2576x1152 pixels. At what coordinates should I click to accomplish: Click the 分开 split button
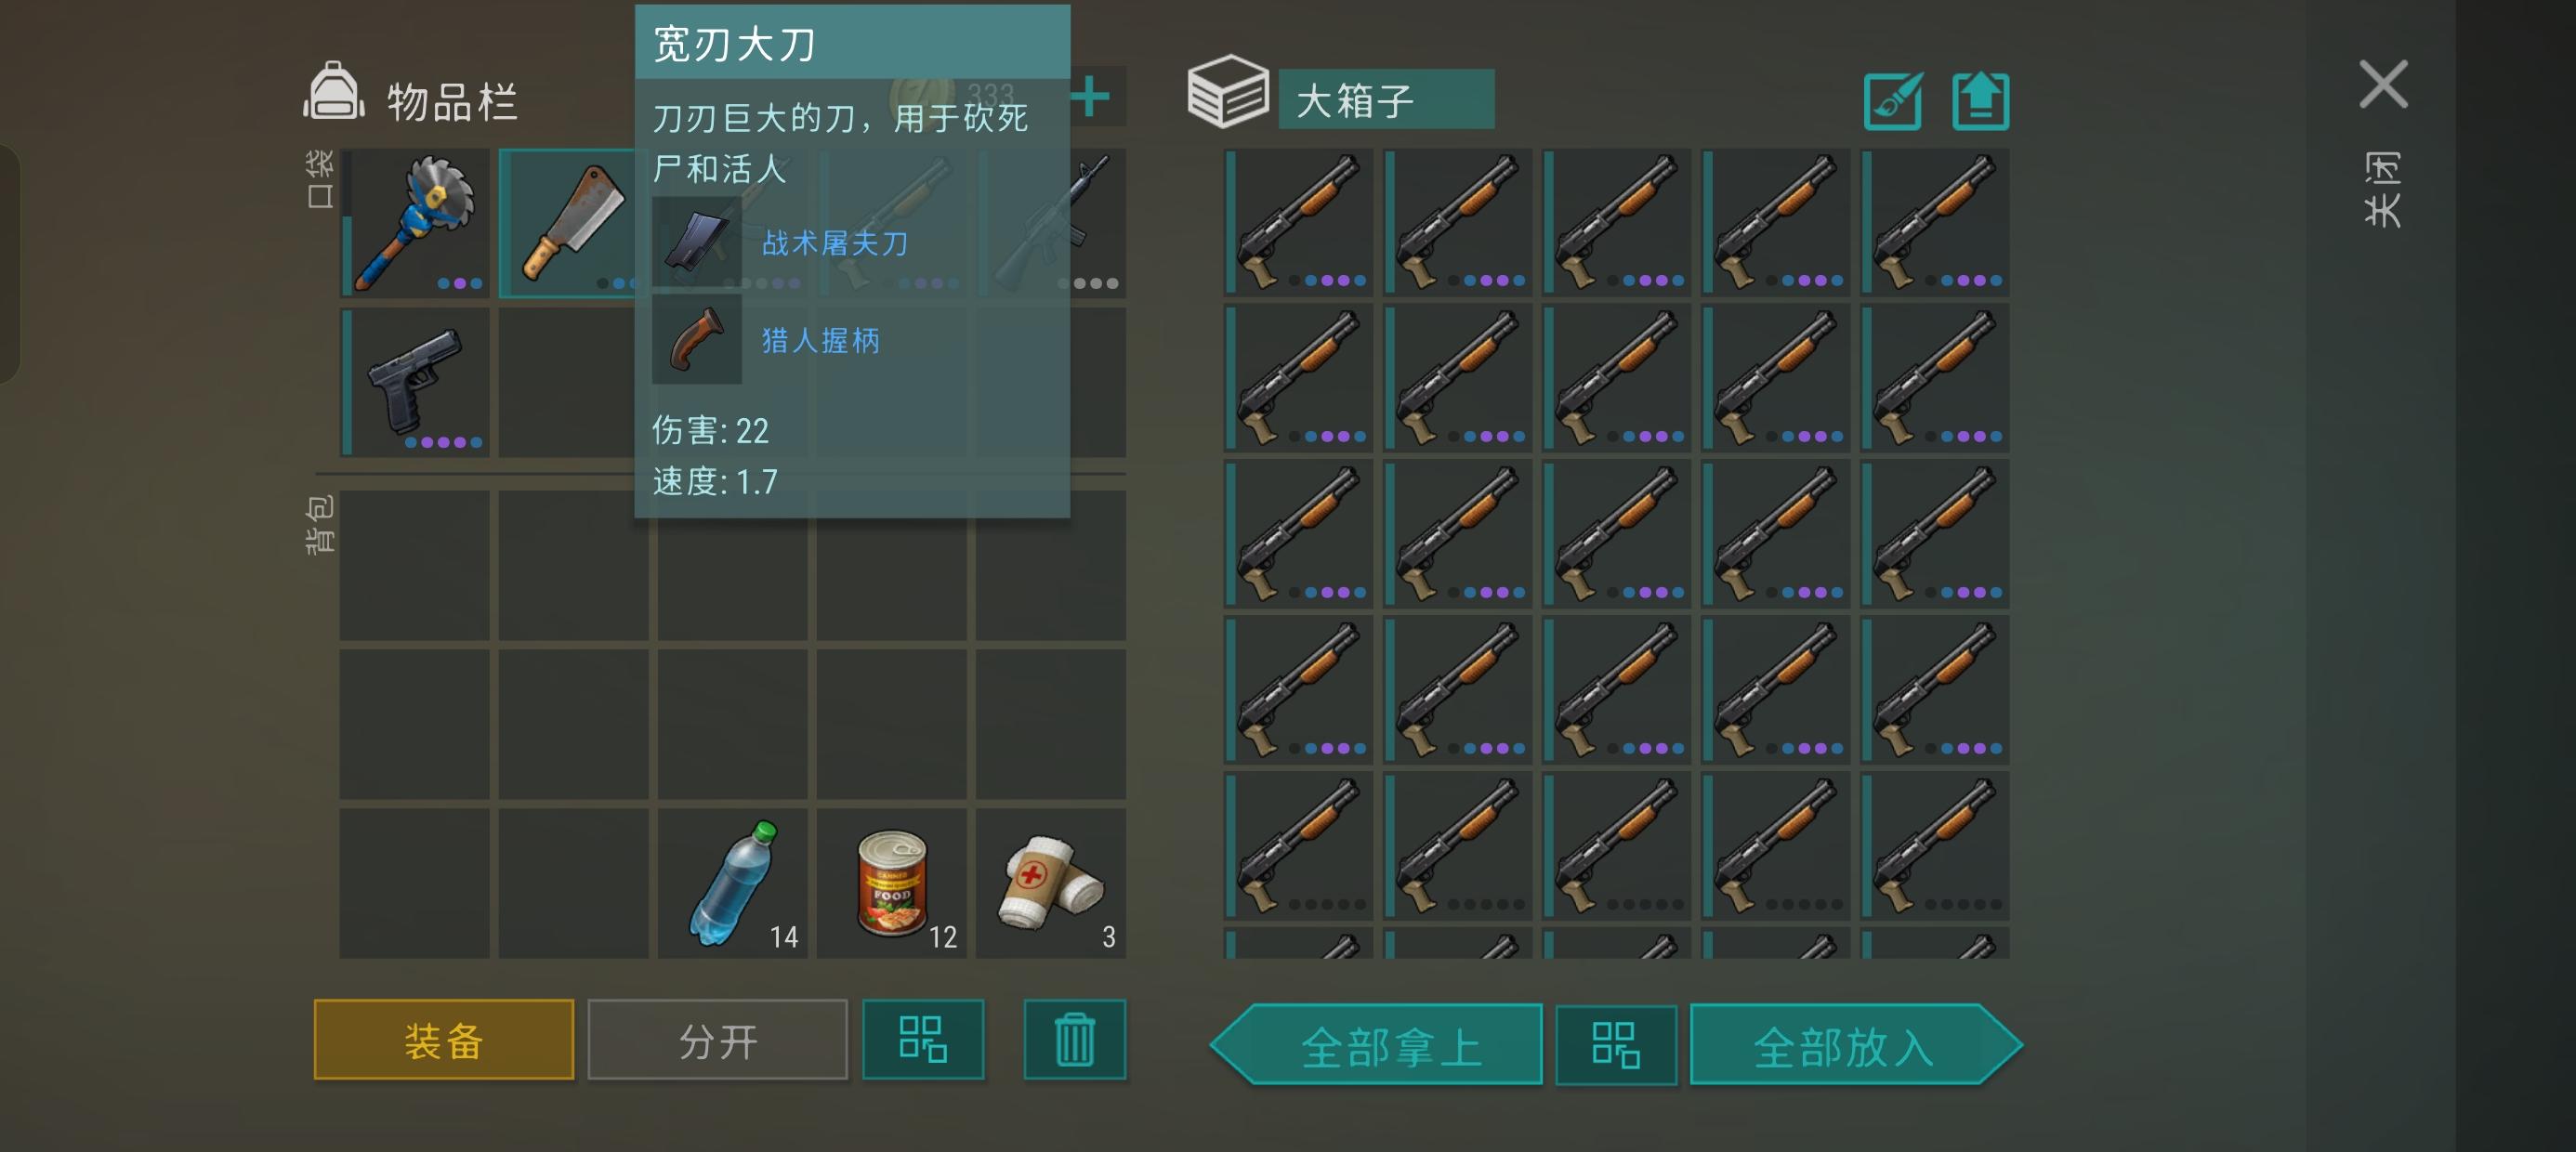718,1039
